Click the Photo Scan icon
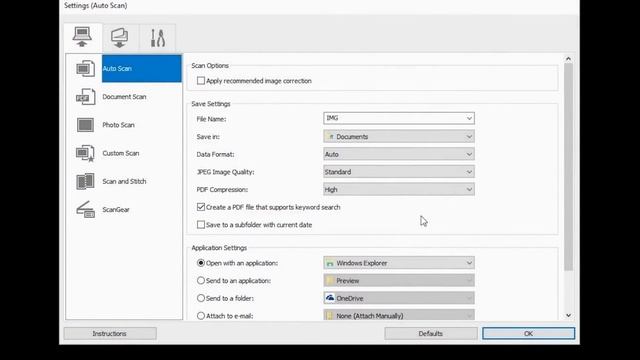The width and height of the screenshot is (640, 360). click(85, 125)
